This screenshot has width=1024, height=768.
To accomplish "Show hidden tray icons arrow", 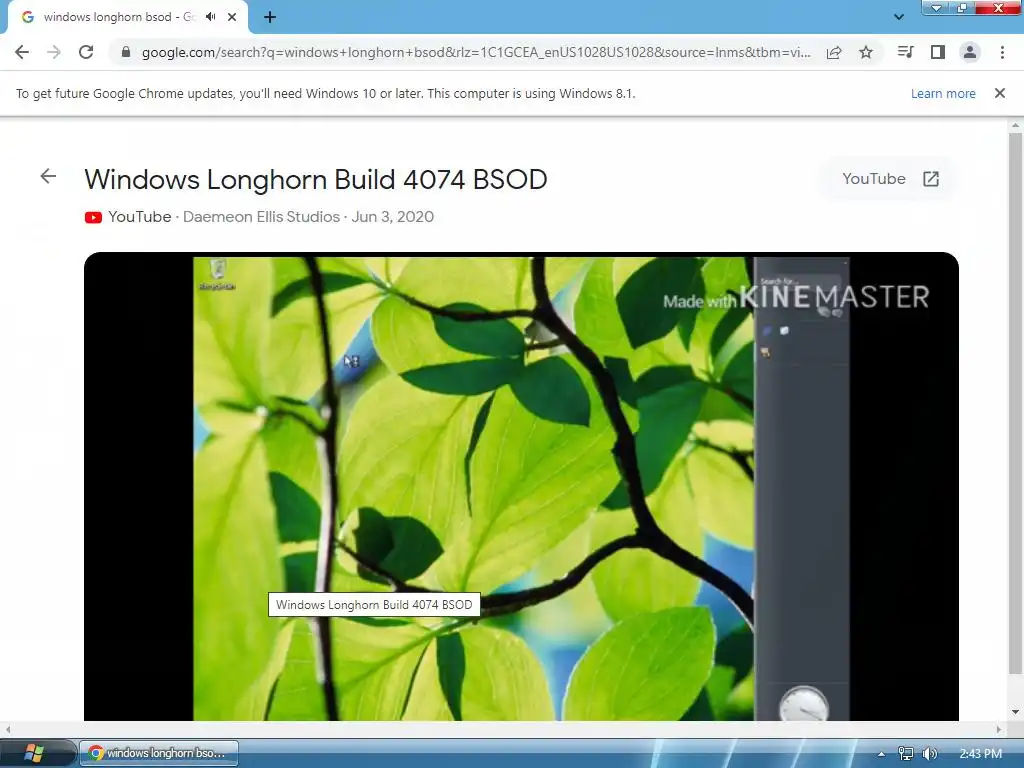I will click(881, 754).
